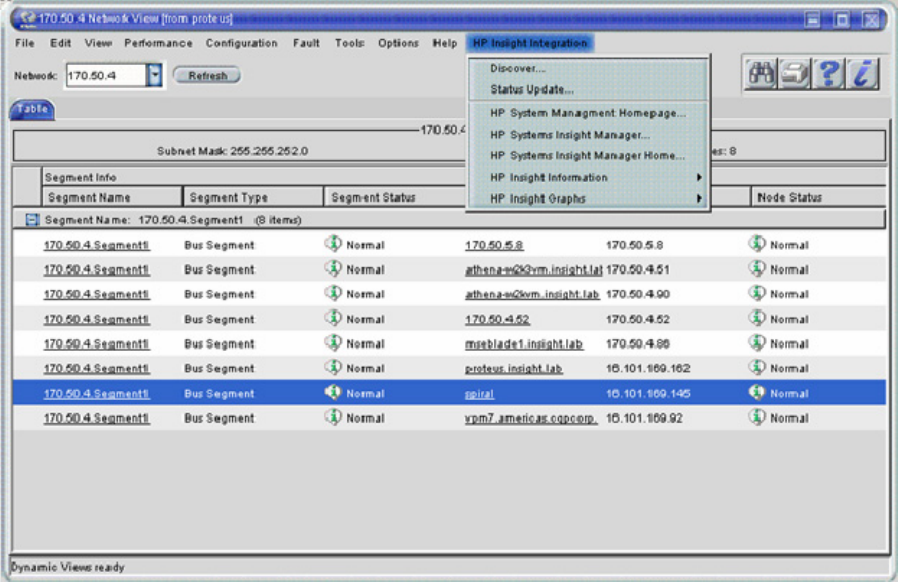Open the vpm7.americas.cqpcorp node link

[x=531, y=418]
